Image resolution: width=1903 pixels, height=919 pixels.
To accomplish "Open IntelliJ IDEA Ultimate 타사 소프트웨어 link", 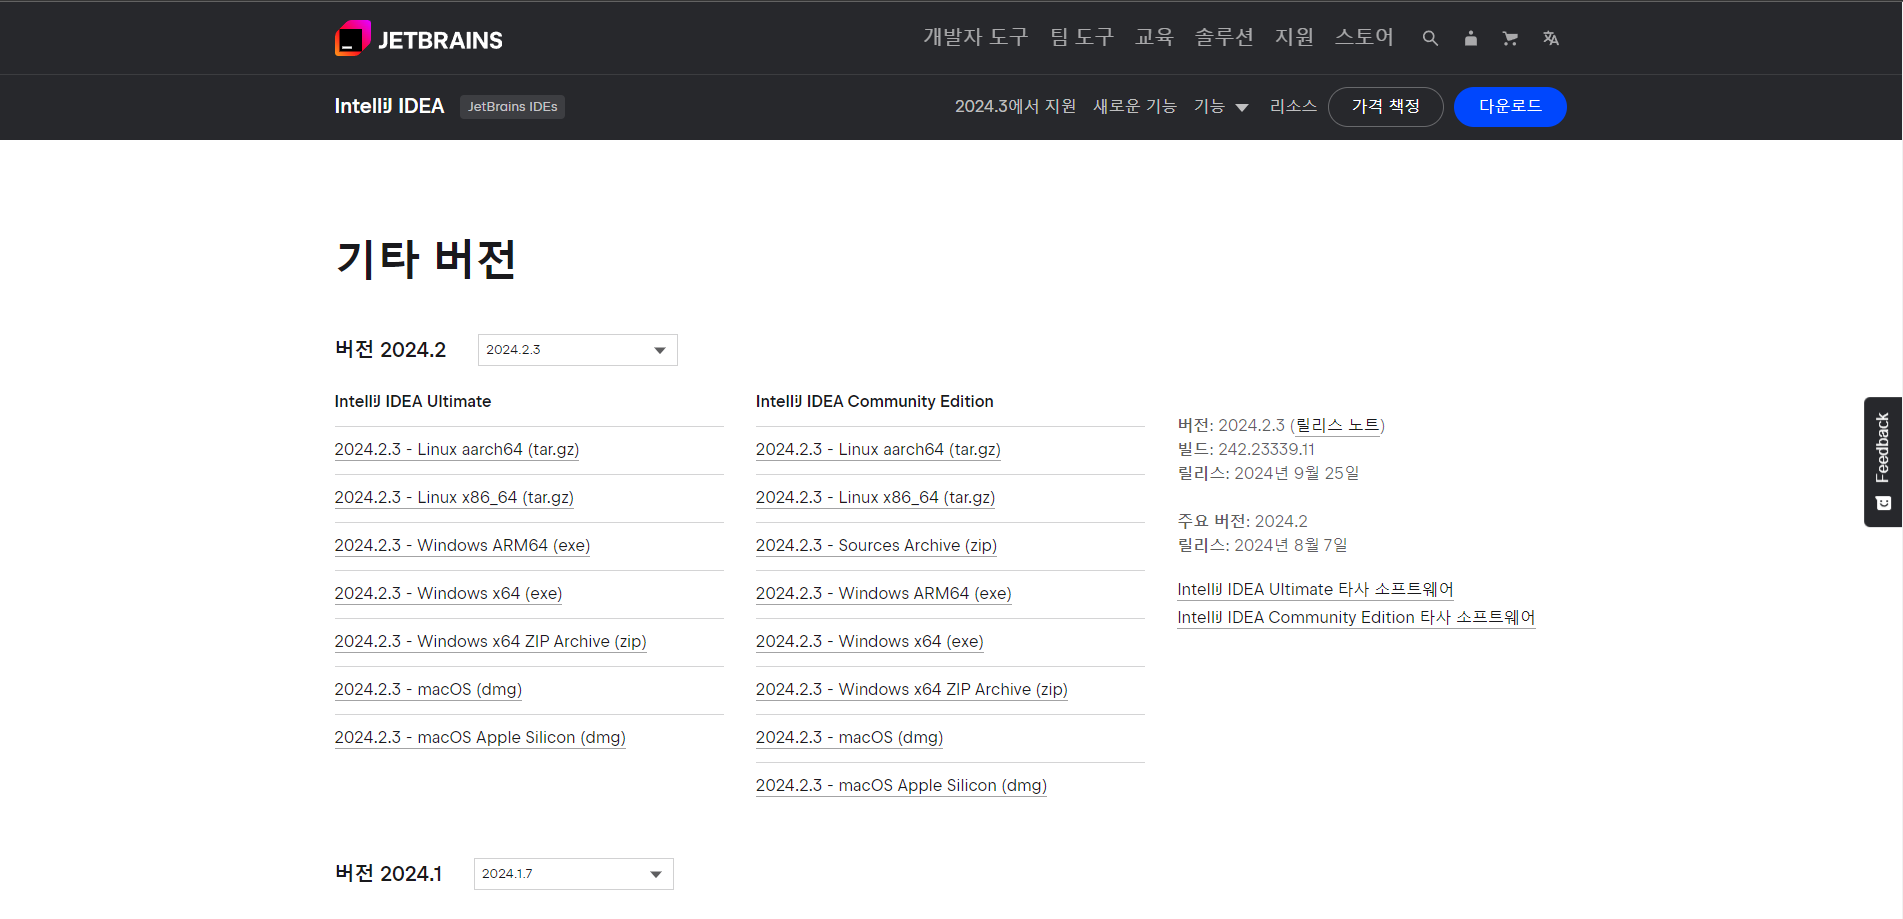I will pyautogui.click(x=1315, y=590).
